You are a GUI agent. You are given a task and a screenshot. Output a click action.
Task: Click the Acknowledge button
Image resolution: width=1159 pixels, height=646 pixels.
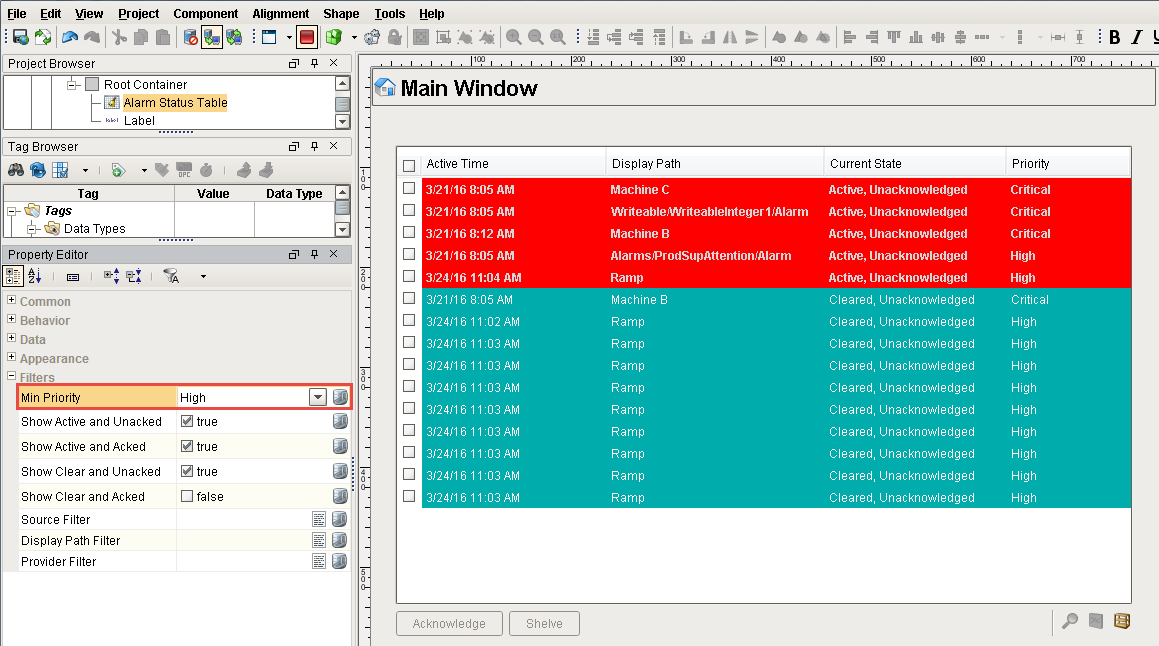(448, 623)
